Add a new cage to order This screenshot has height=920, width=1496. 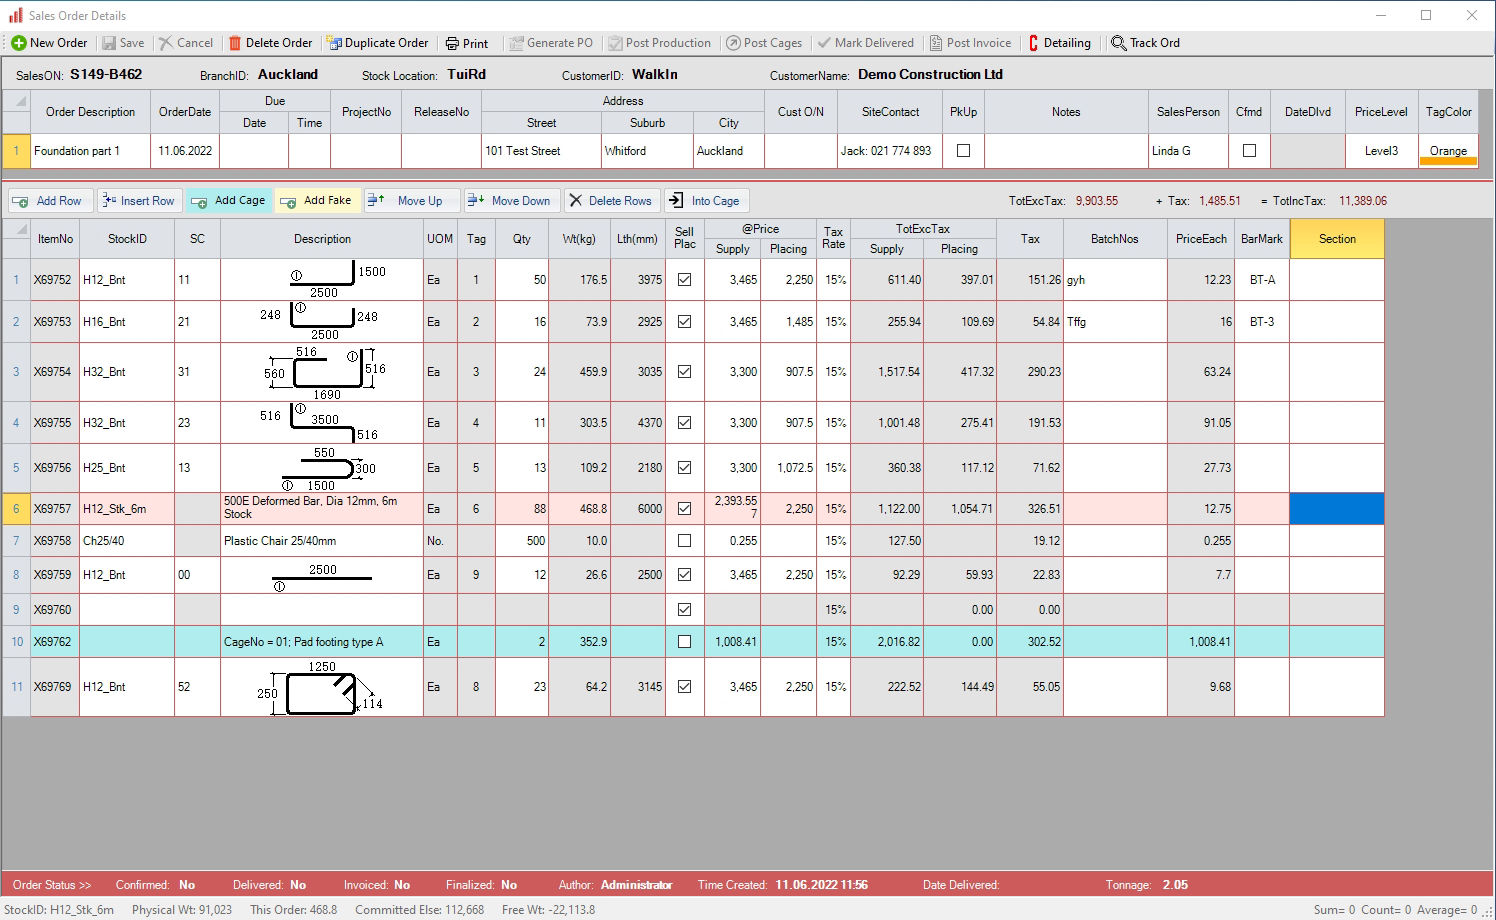(x=229, y=201)
